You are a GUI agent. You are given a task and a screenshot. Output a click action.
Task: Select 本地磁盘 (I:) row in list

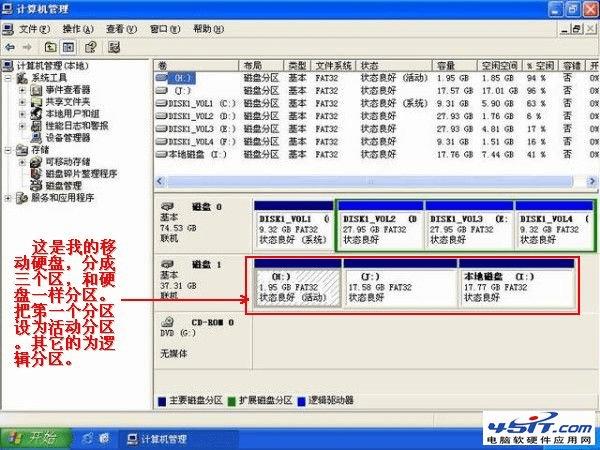tap(377, 155)
